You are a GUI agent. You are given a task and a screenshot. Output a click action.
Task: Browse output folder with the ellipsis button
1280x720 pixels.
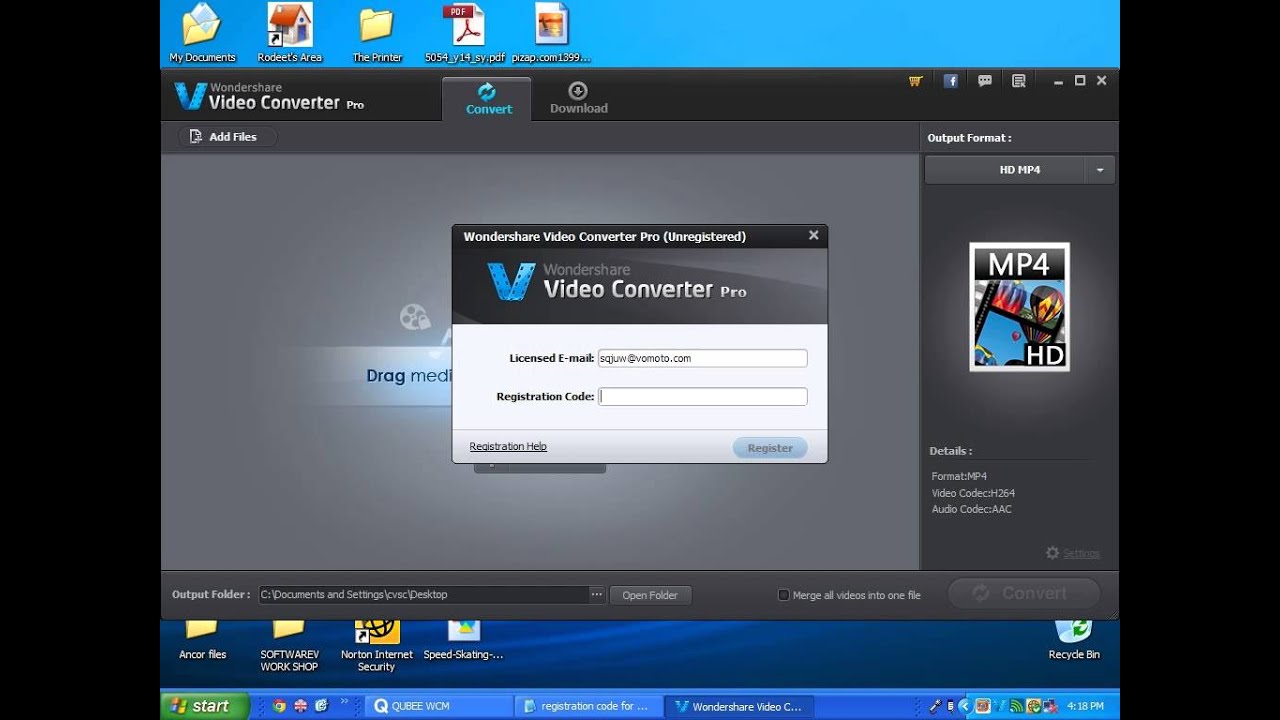(x=597, y=594)
